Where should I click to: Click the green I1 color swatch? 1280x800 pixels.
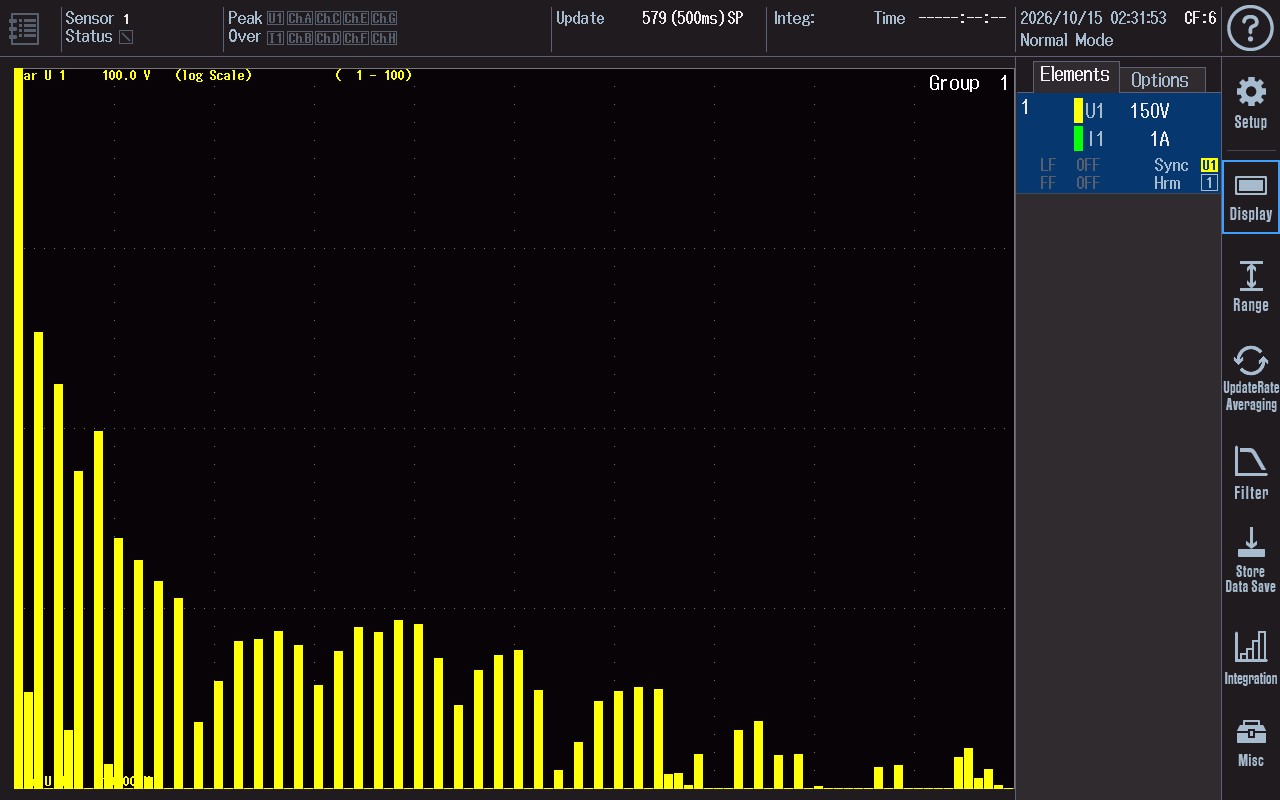pos(1078,139)
